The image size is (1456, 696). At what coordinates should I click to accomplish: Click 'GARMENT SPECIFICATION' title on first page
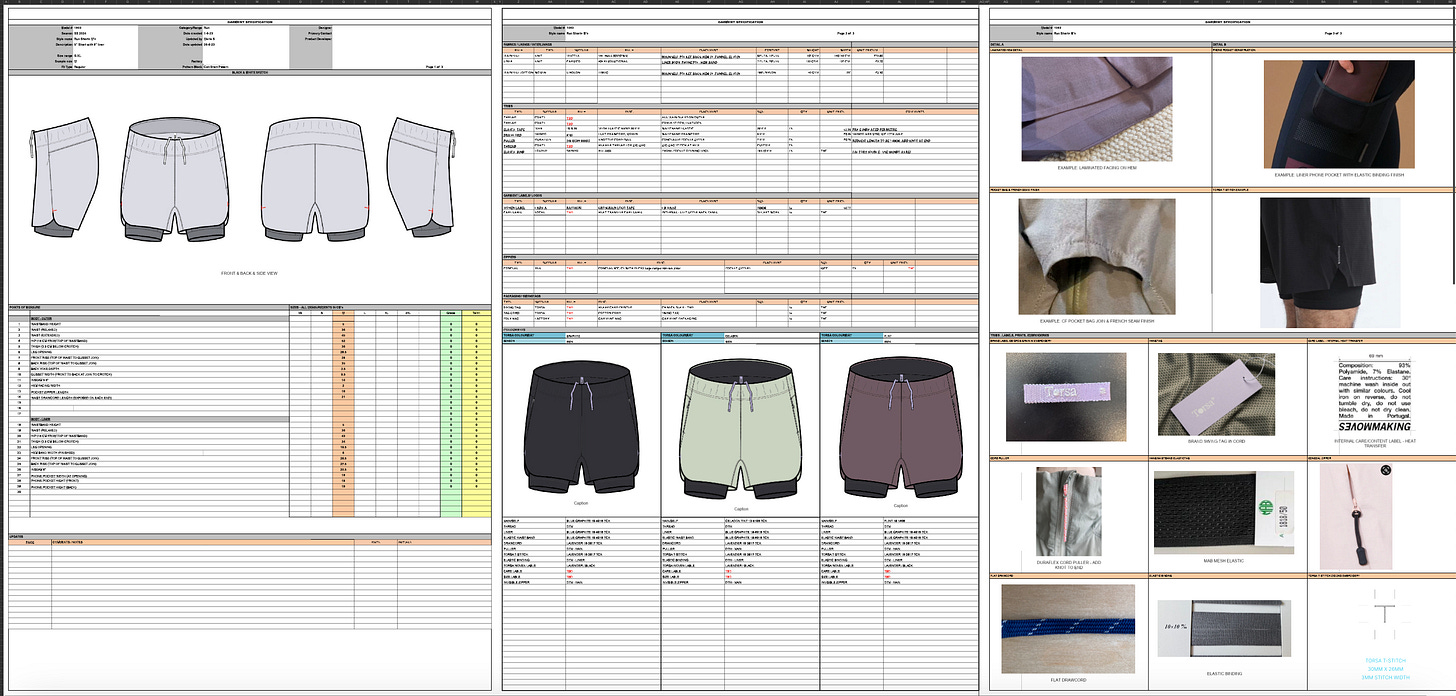coord(250,20)
